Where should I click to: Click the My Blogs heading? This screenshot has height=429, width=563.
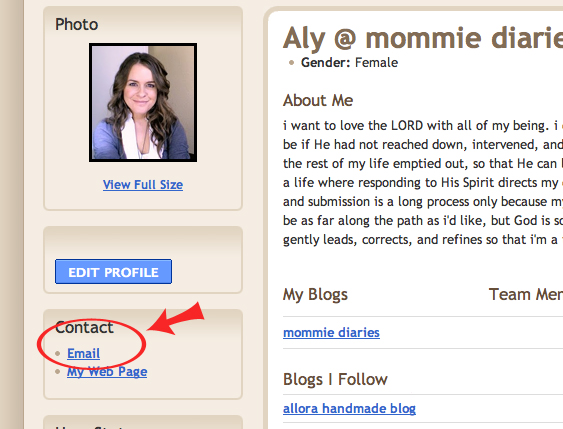pos(315,295)
